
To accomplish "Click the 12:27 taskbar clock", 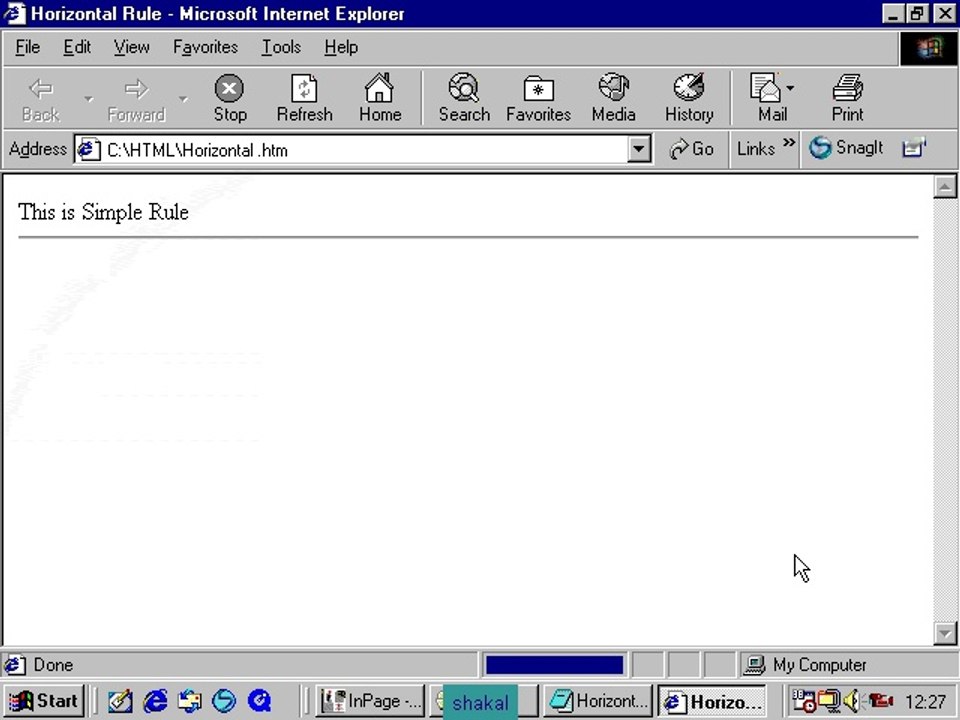I will (x=925, y=702).
